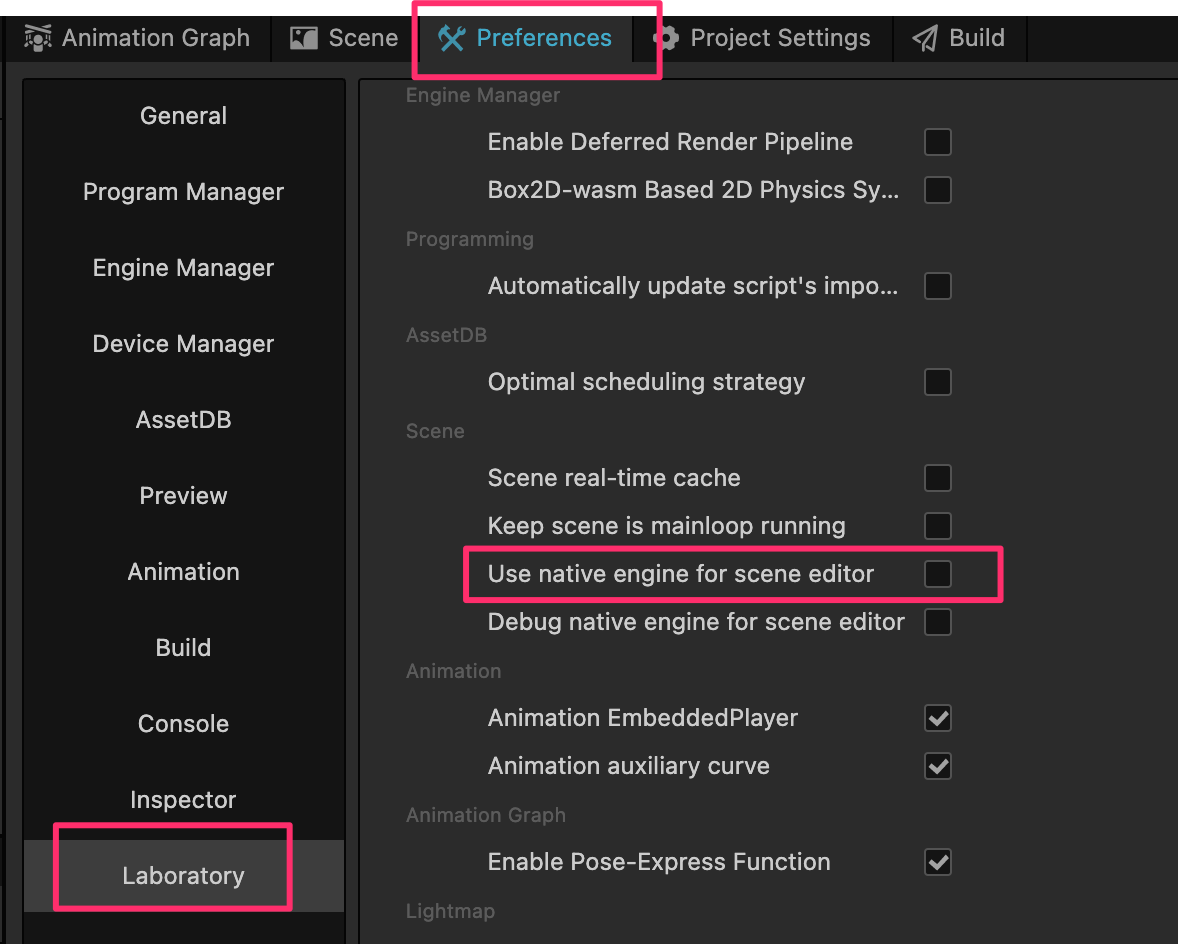Click the 'Optimal scheduling strategy' label
The image size is (1178, 944).
(x=646, y=382)
